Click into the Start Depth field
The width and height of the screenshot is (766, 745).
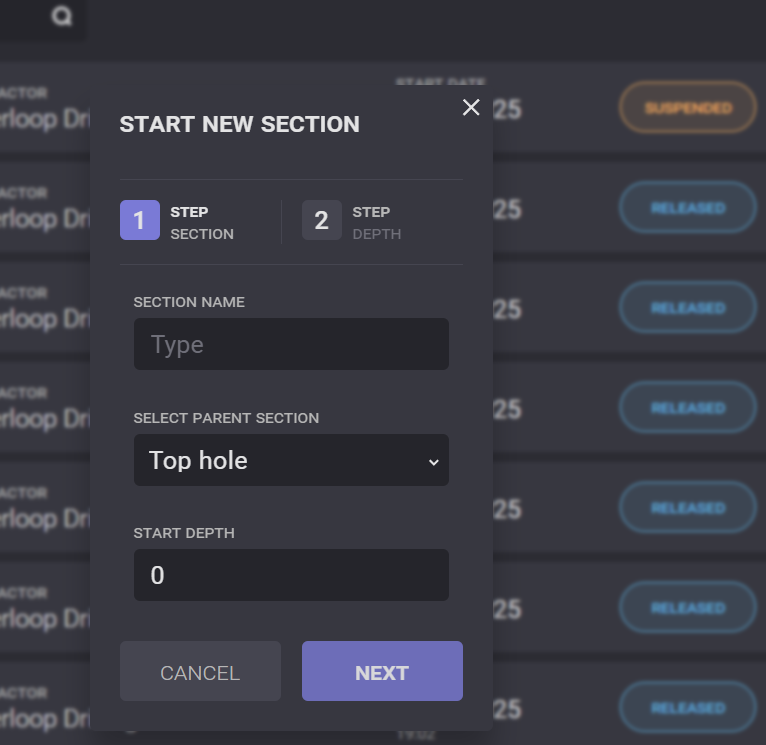click(291, 575)
